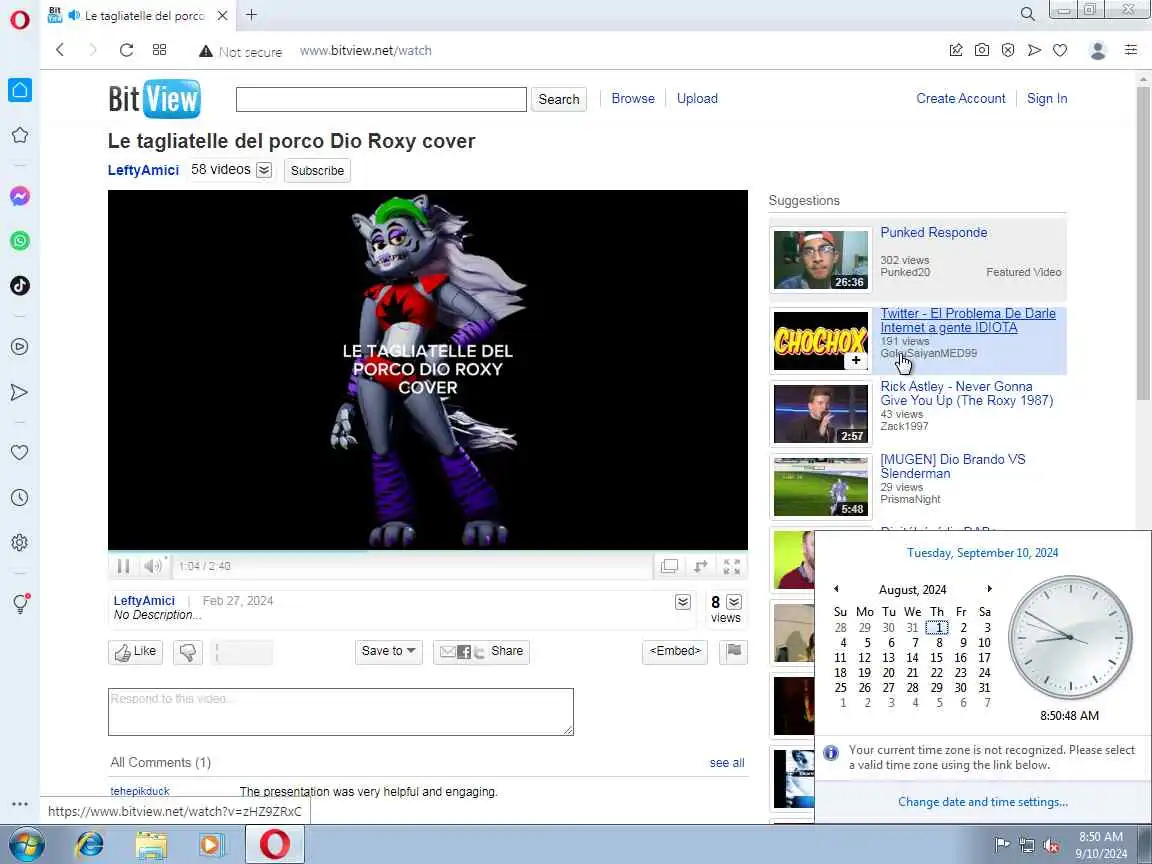
Task: Open the Easy setup icon in the toolbar
Action: [1131, 50]
